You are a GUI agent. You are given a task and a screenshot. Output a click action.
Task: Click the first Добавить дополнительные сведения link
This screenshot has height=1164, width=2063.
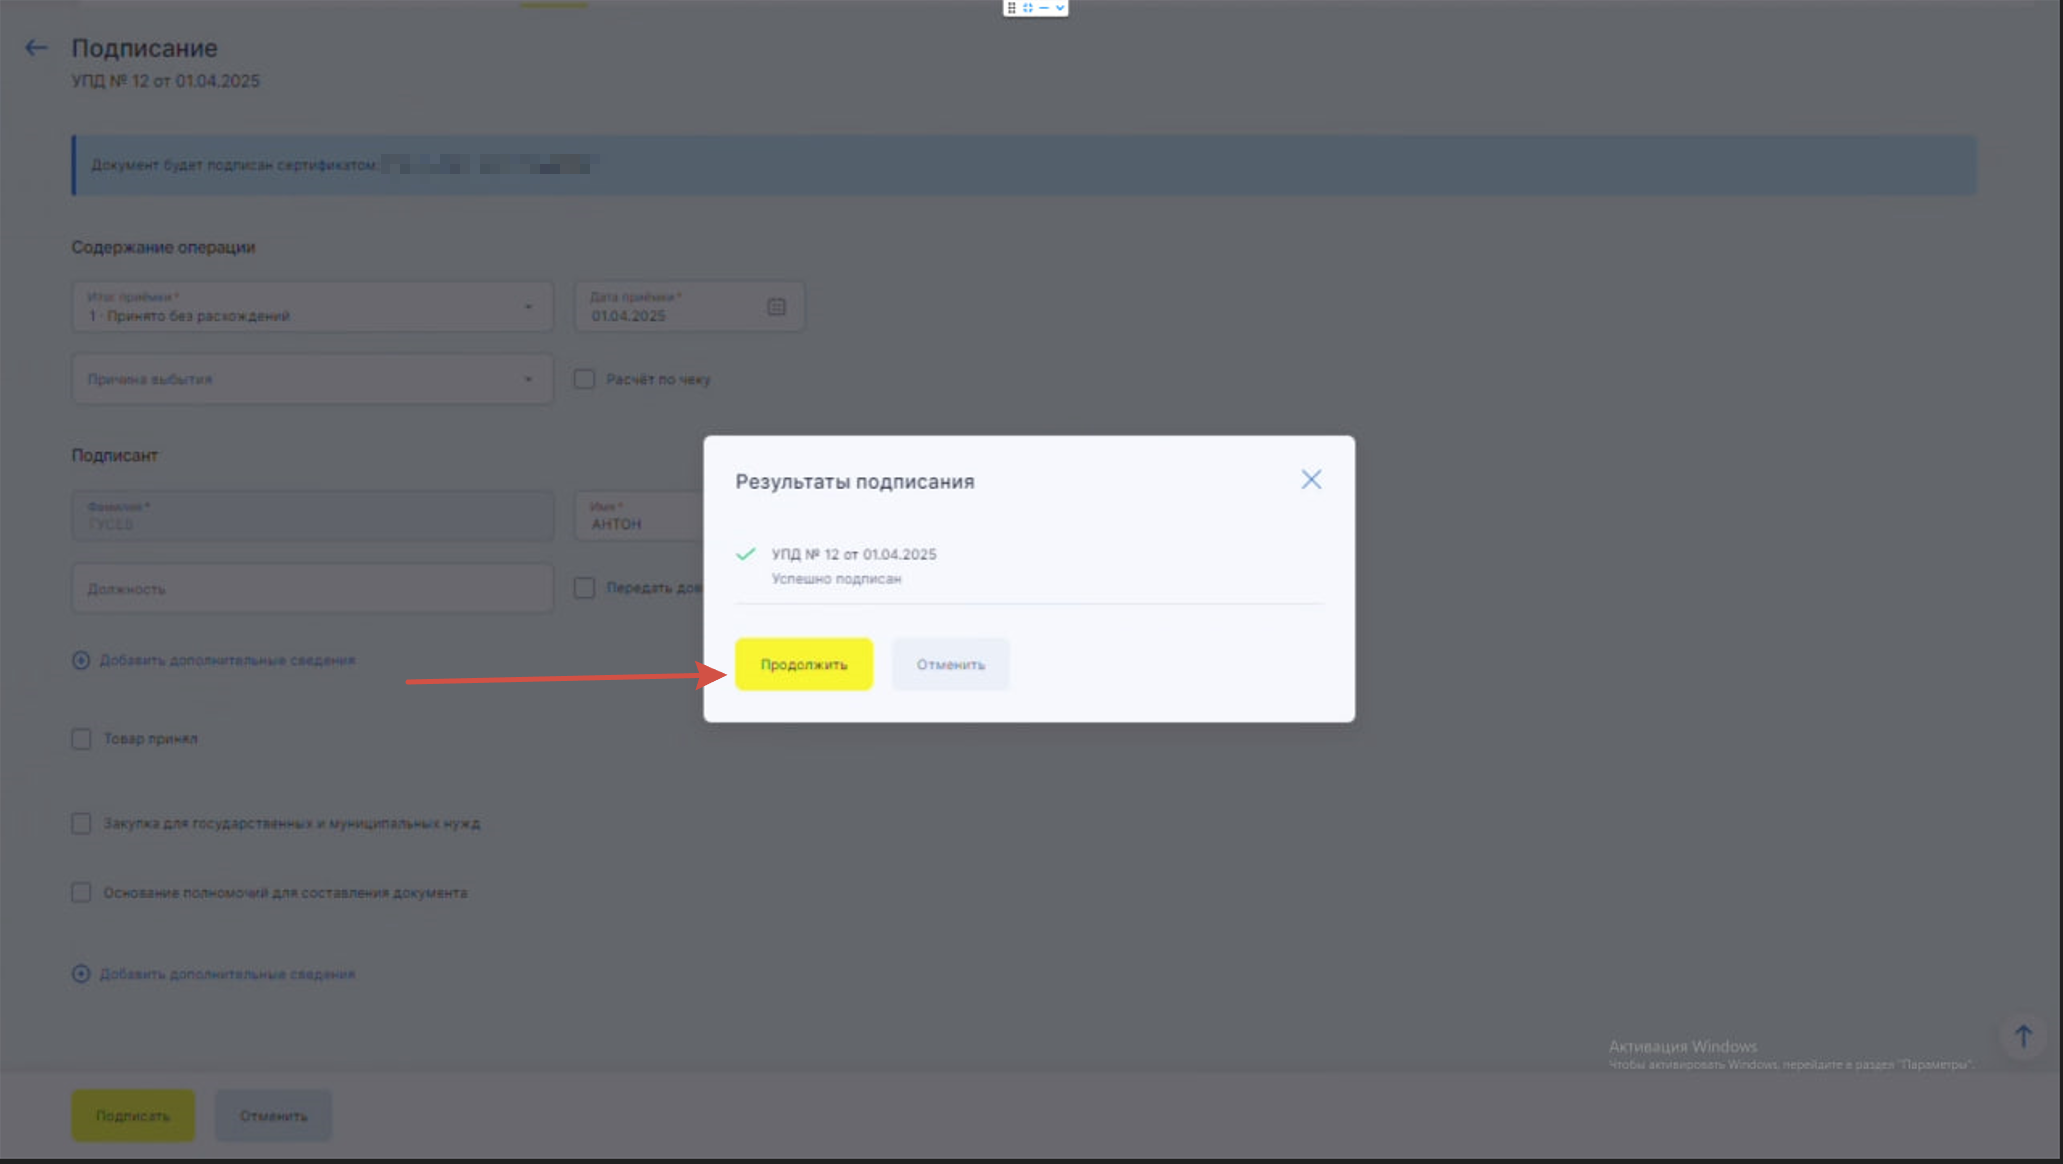tap(227, 660)
